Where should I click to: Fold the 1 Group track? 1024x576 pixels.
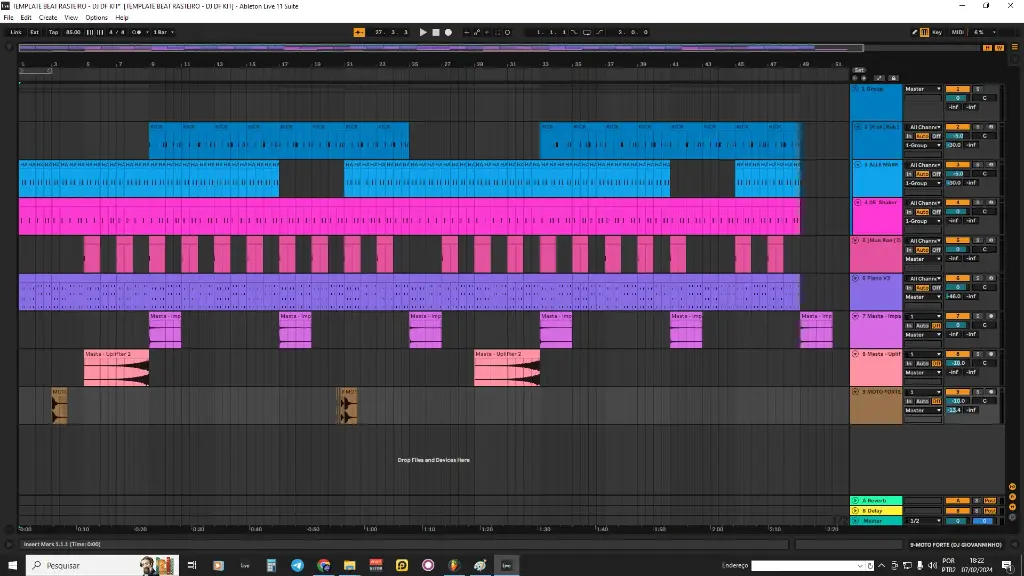pos(856,89)
